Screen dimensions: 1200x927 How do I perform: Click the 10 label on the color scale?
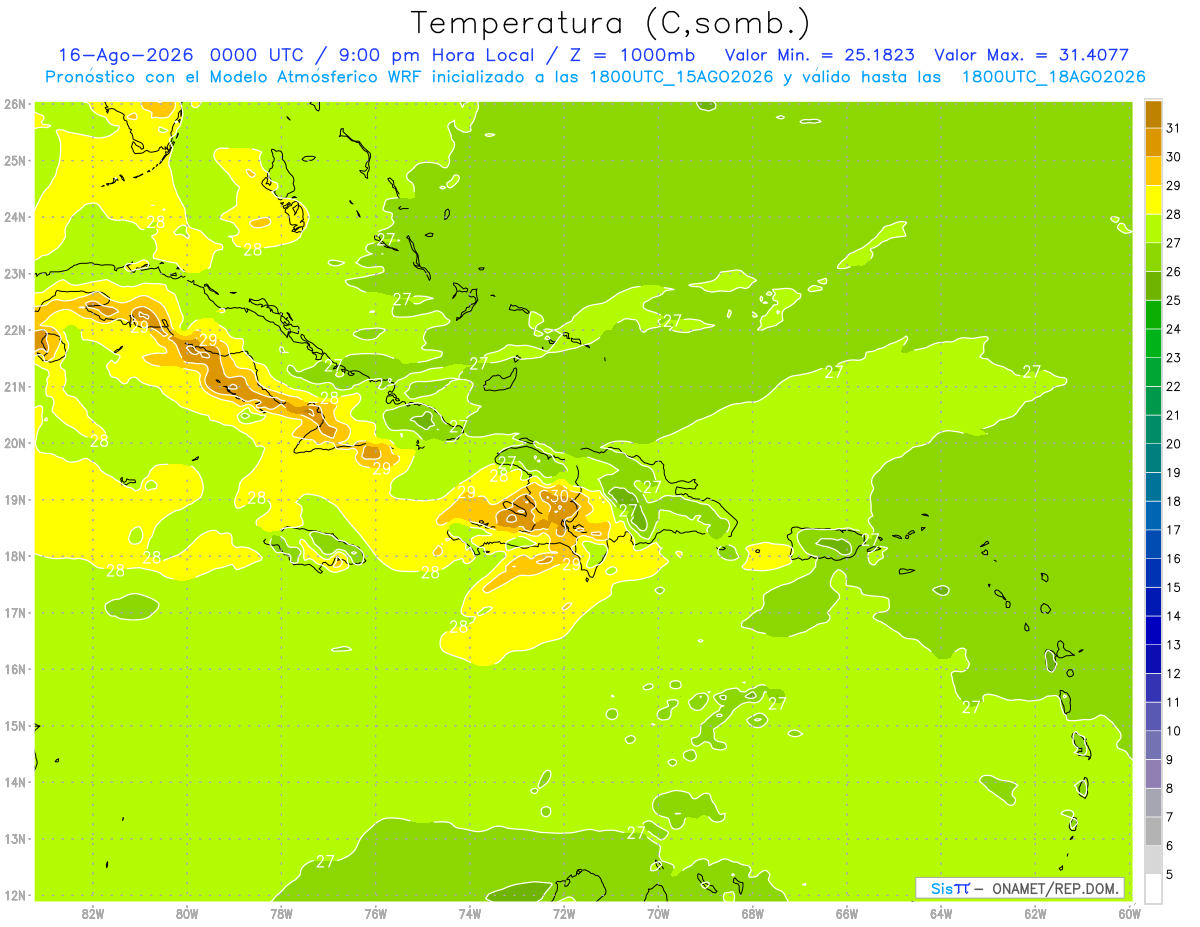pos(1173,731)
